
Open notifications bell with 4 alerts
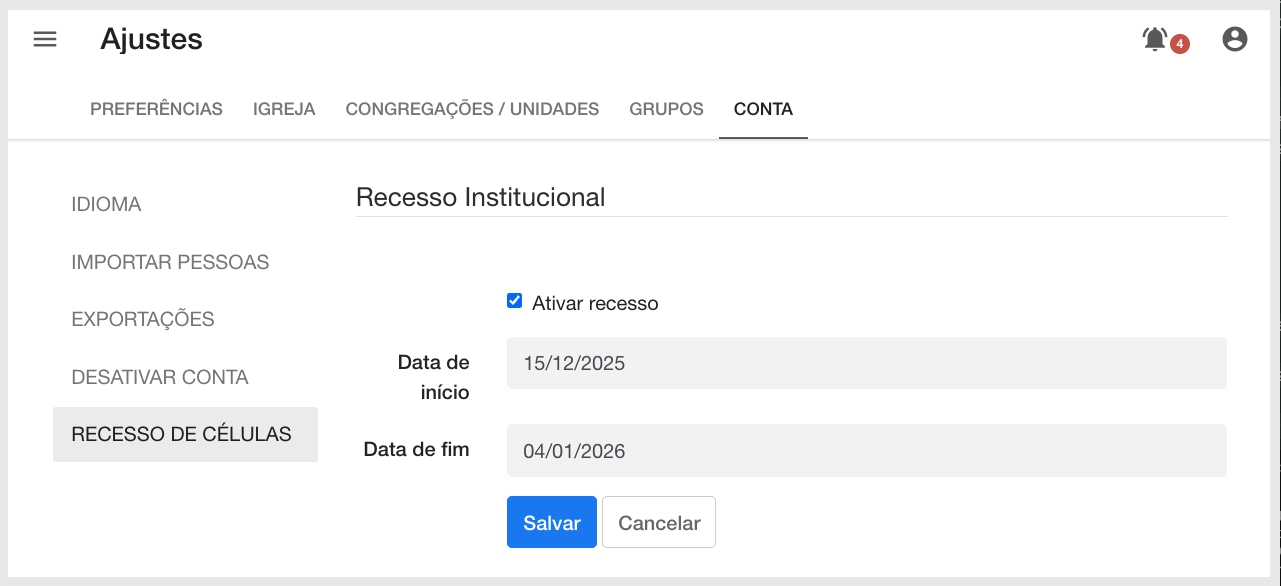(x=1155, y=39)
